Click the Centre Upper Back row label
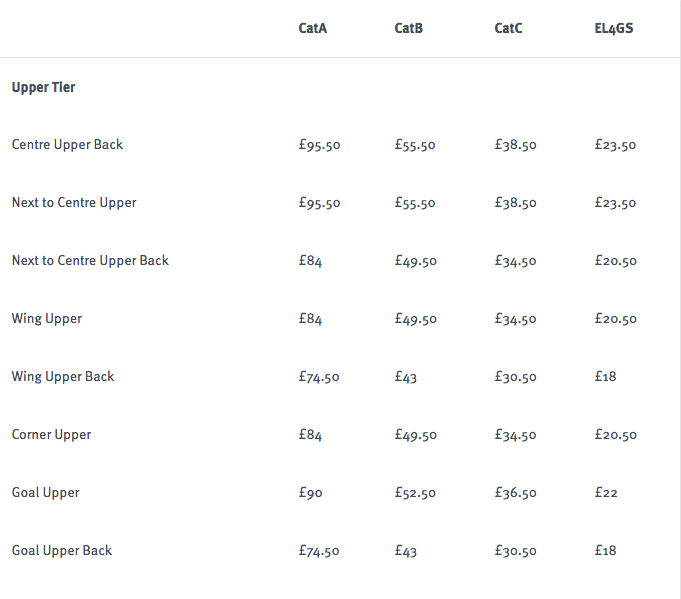Screen dimensions: 681x599 pos(67,145)
